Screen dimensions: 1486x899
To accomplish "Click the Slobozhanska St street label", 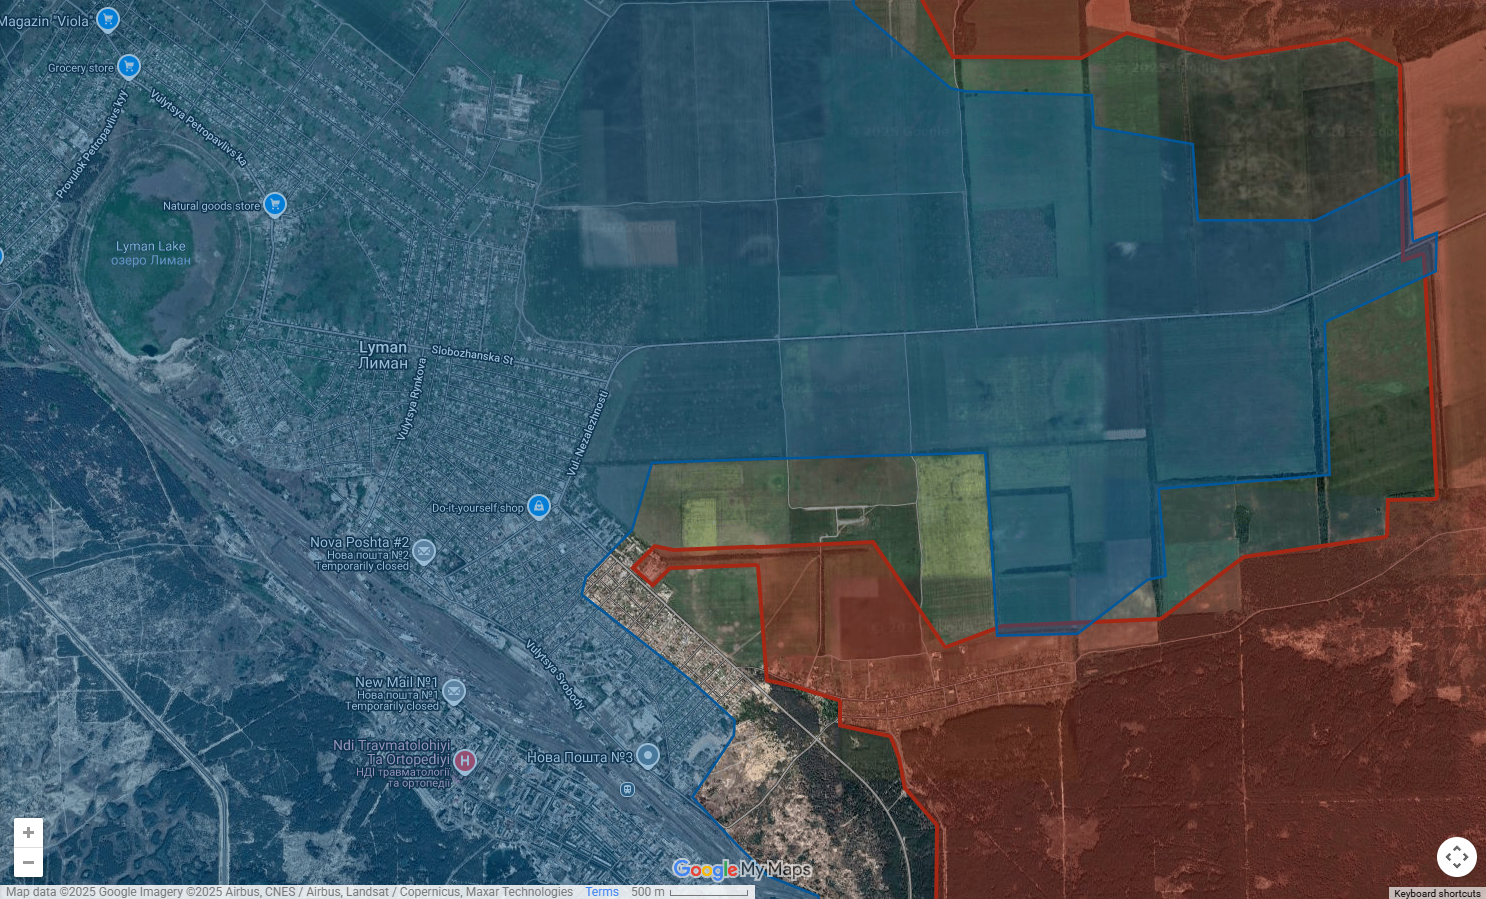I will click(472, 354).
